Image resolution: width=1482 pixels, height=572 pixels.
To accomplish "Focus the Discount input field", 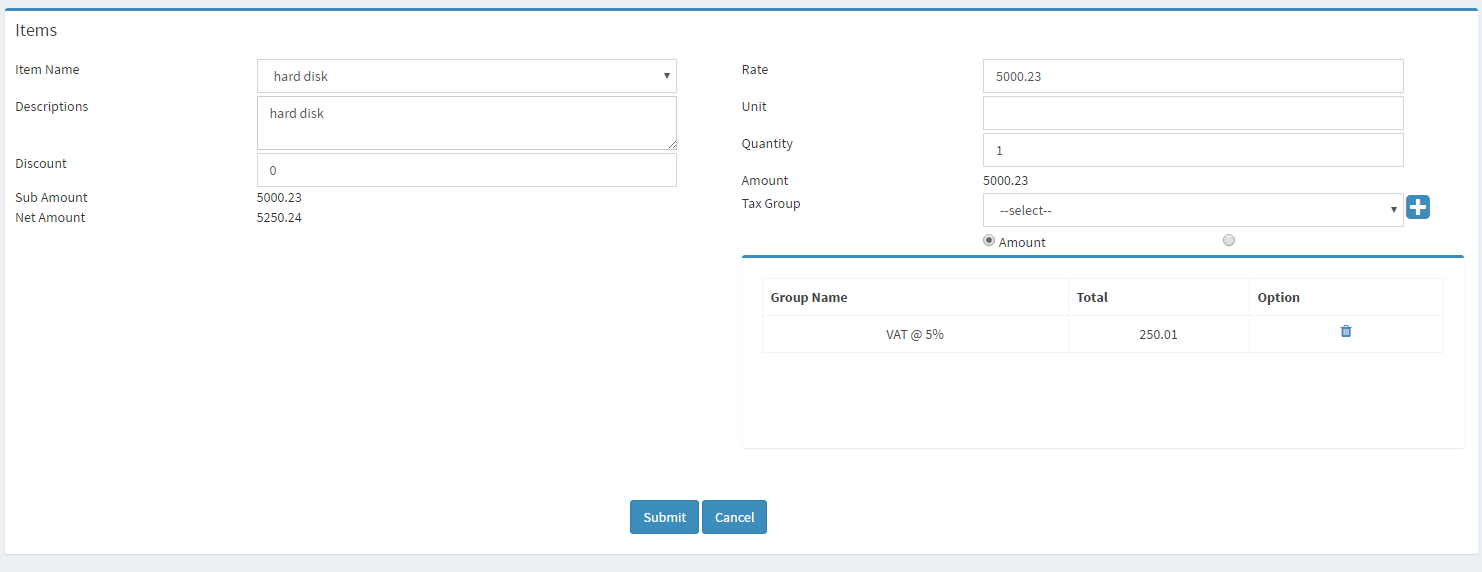I will click(467, 170).
